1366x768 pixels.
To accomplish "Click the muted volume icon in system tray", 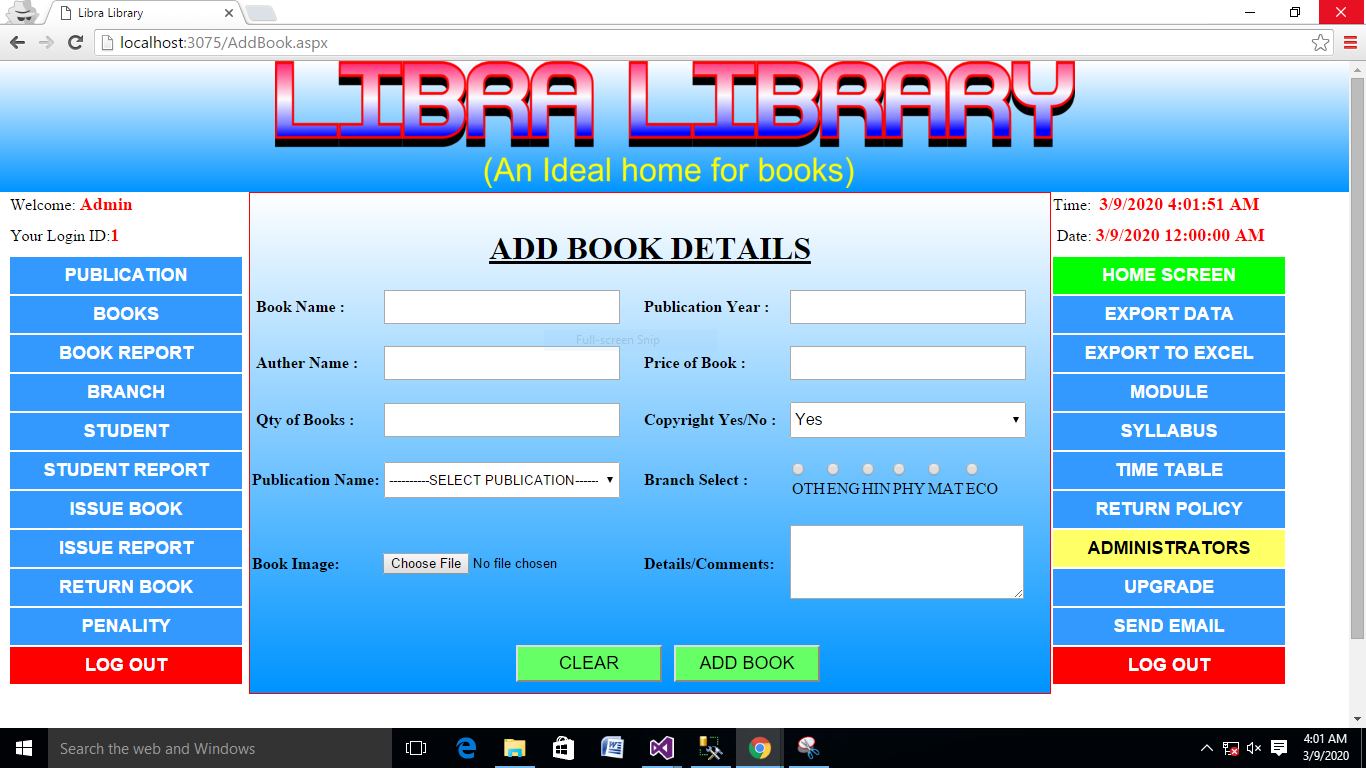I will coord(1254,748).
